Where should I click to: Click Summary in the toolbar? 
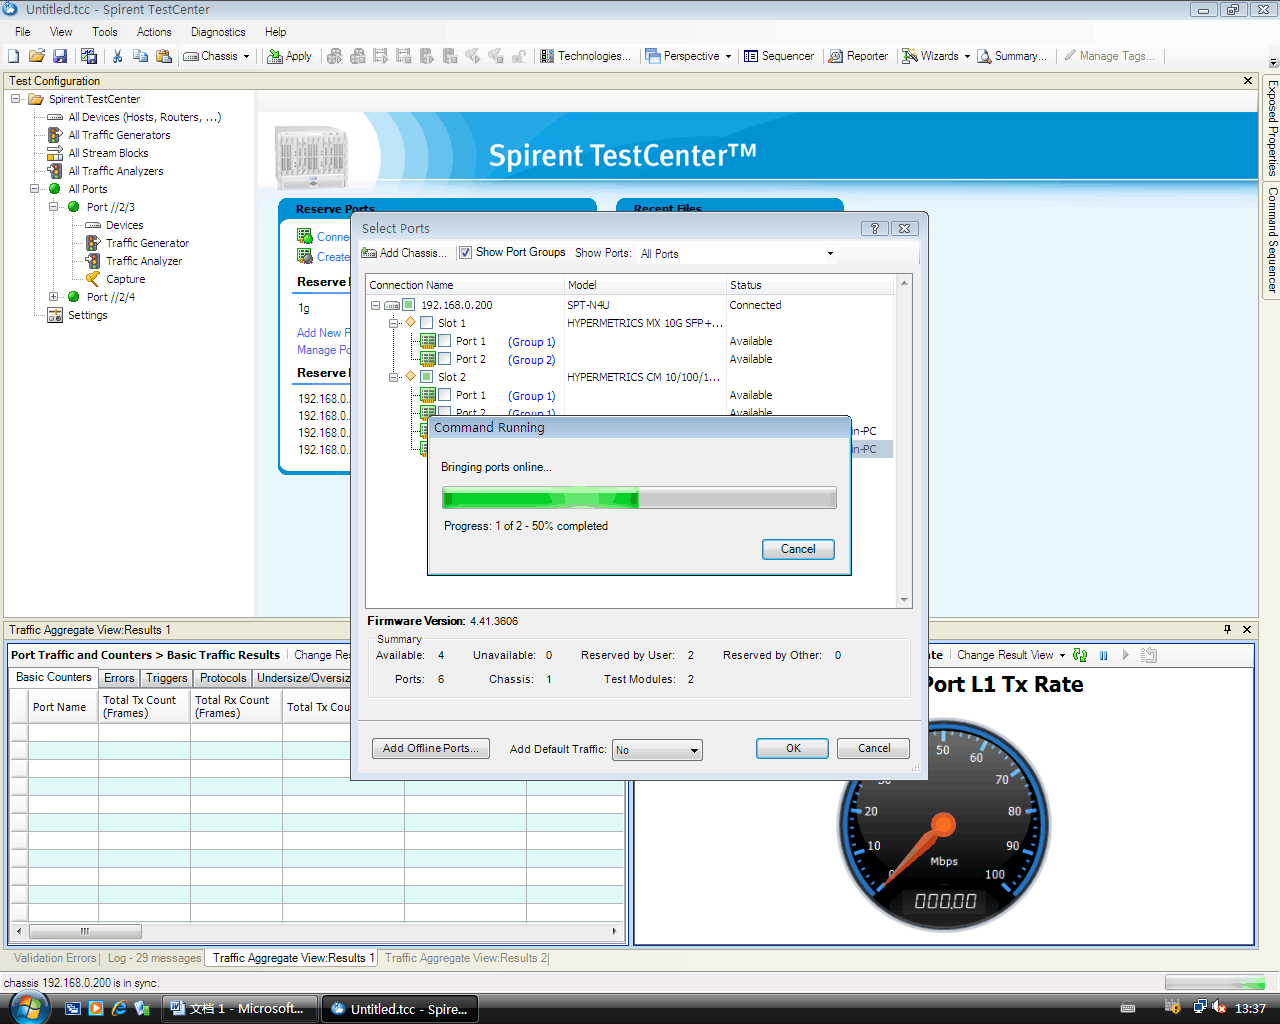pyautogui.click(x=1012, y=56)
